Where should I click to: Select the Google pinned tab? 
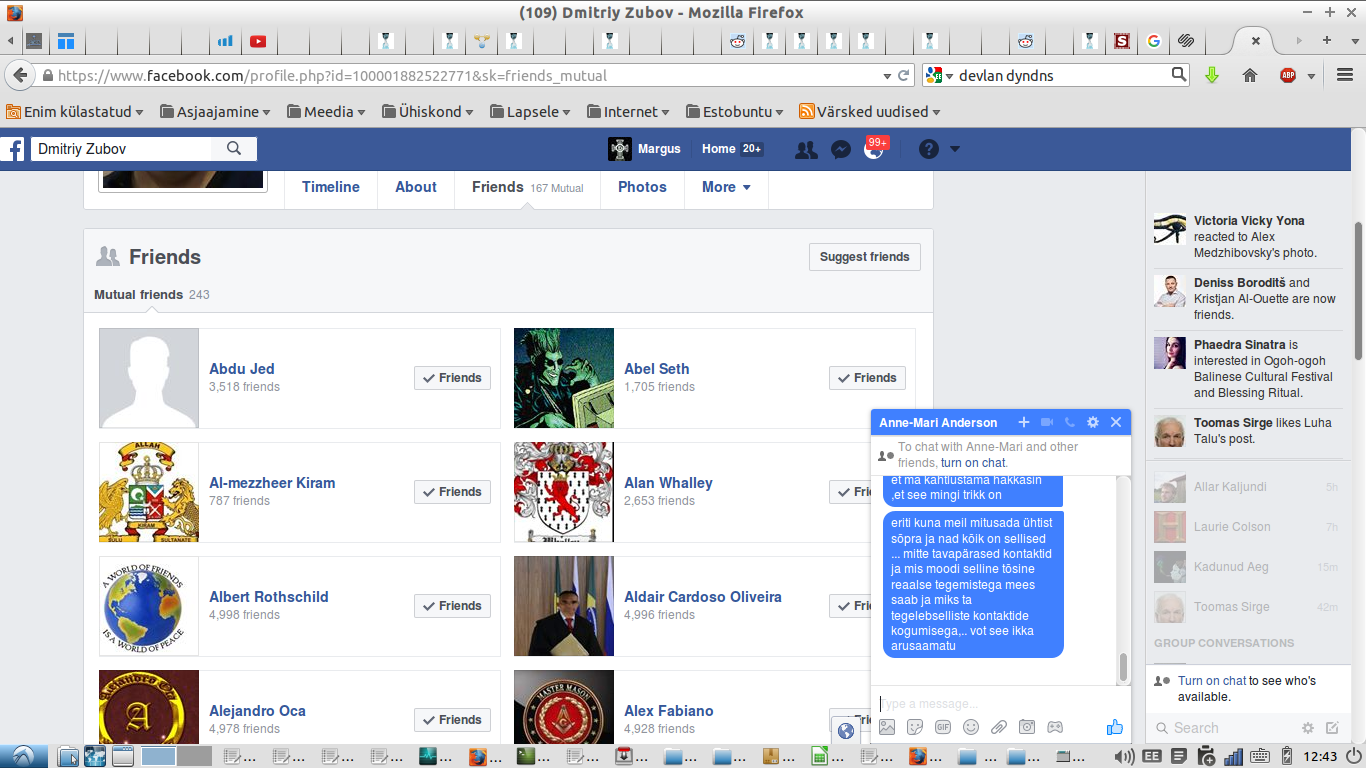pos(1153,41)
